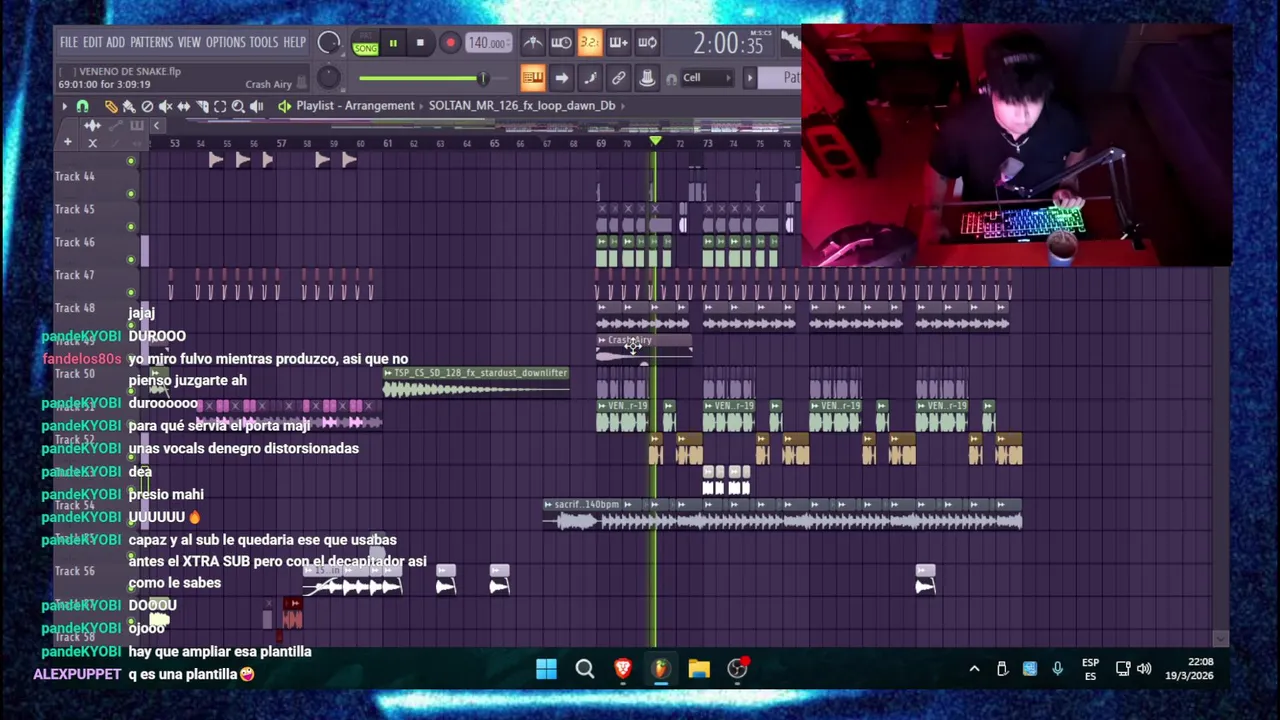Choose the Select marquee tool
This screenshot has width=1280, height=720.
[220, 106]
